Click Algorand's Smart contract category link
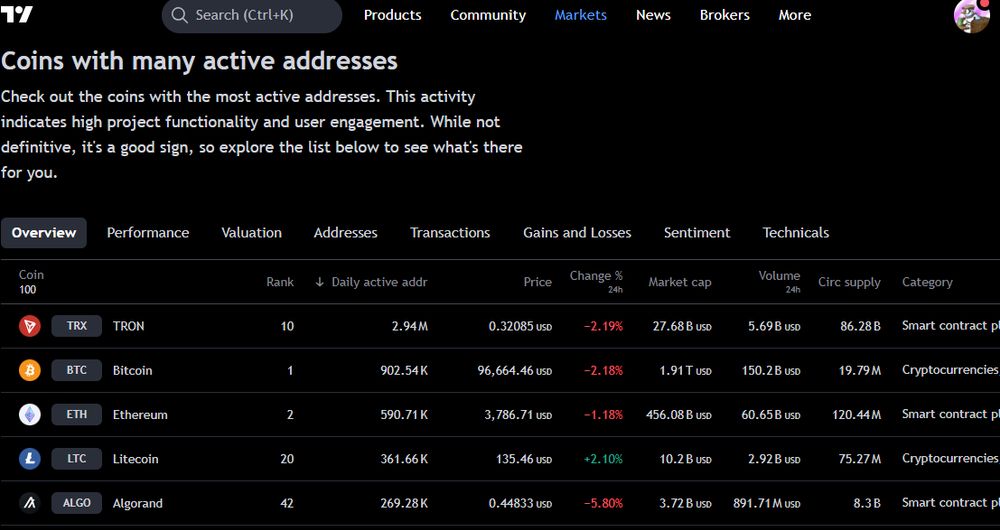The height and width of the screenshot is (530, 1000). (950, 503)
